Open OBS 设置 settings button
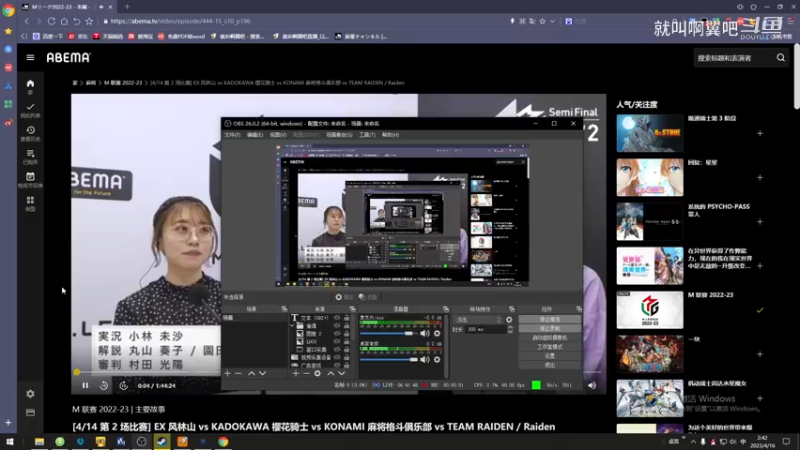800x450 pixels. 549,356
